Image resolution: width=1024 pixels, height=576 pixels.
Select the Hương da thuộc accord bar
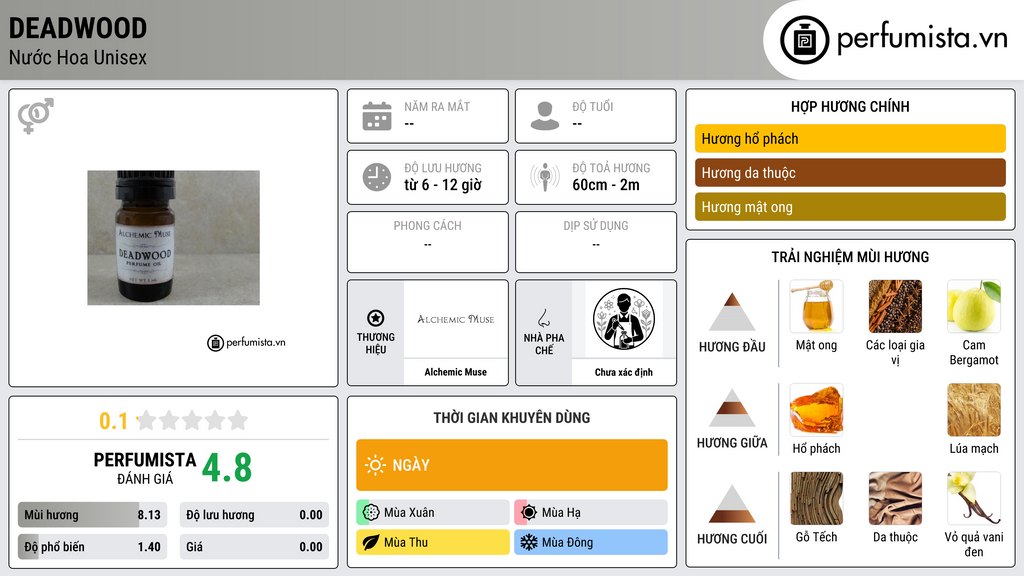coord(850,172)
